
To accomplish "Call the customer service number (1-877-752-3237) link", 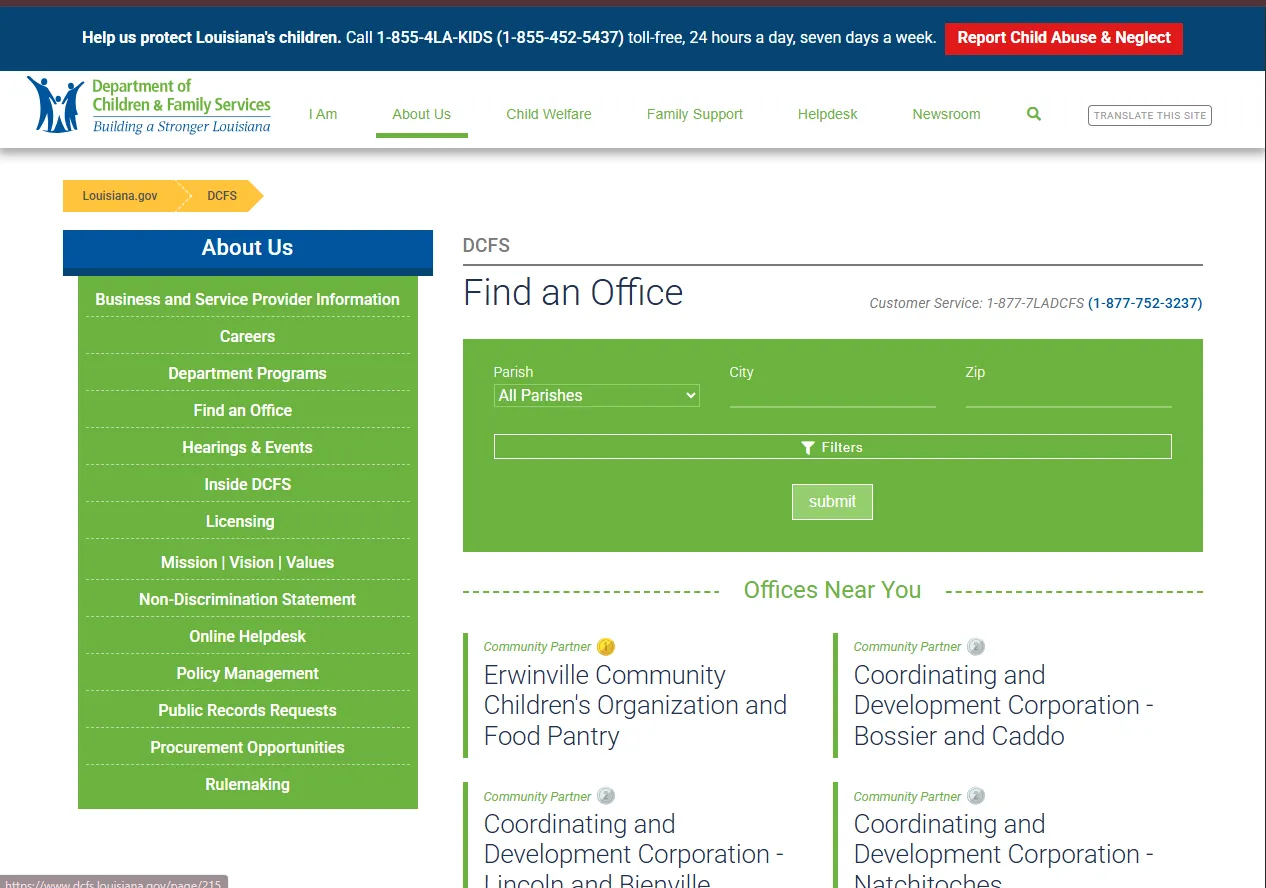I will point(1145,303).
